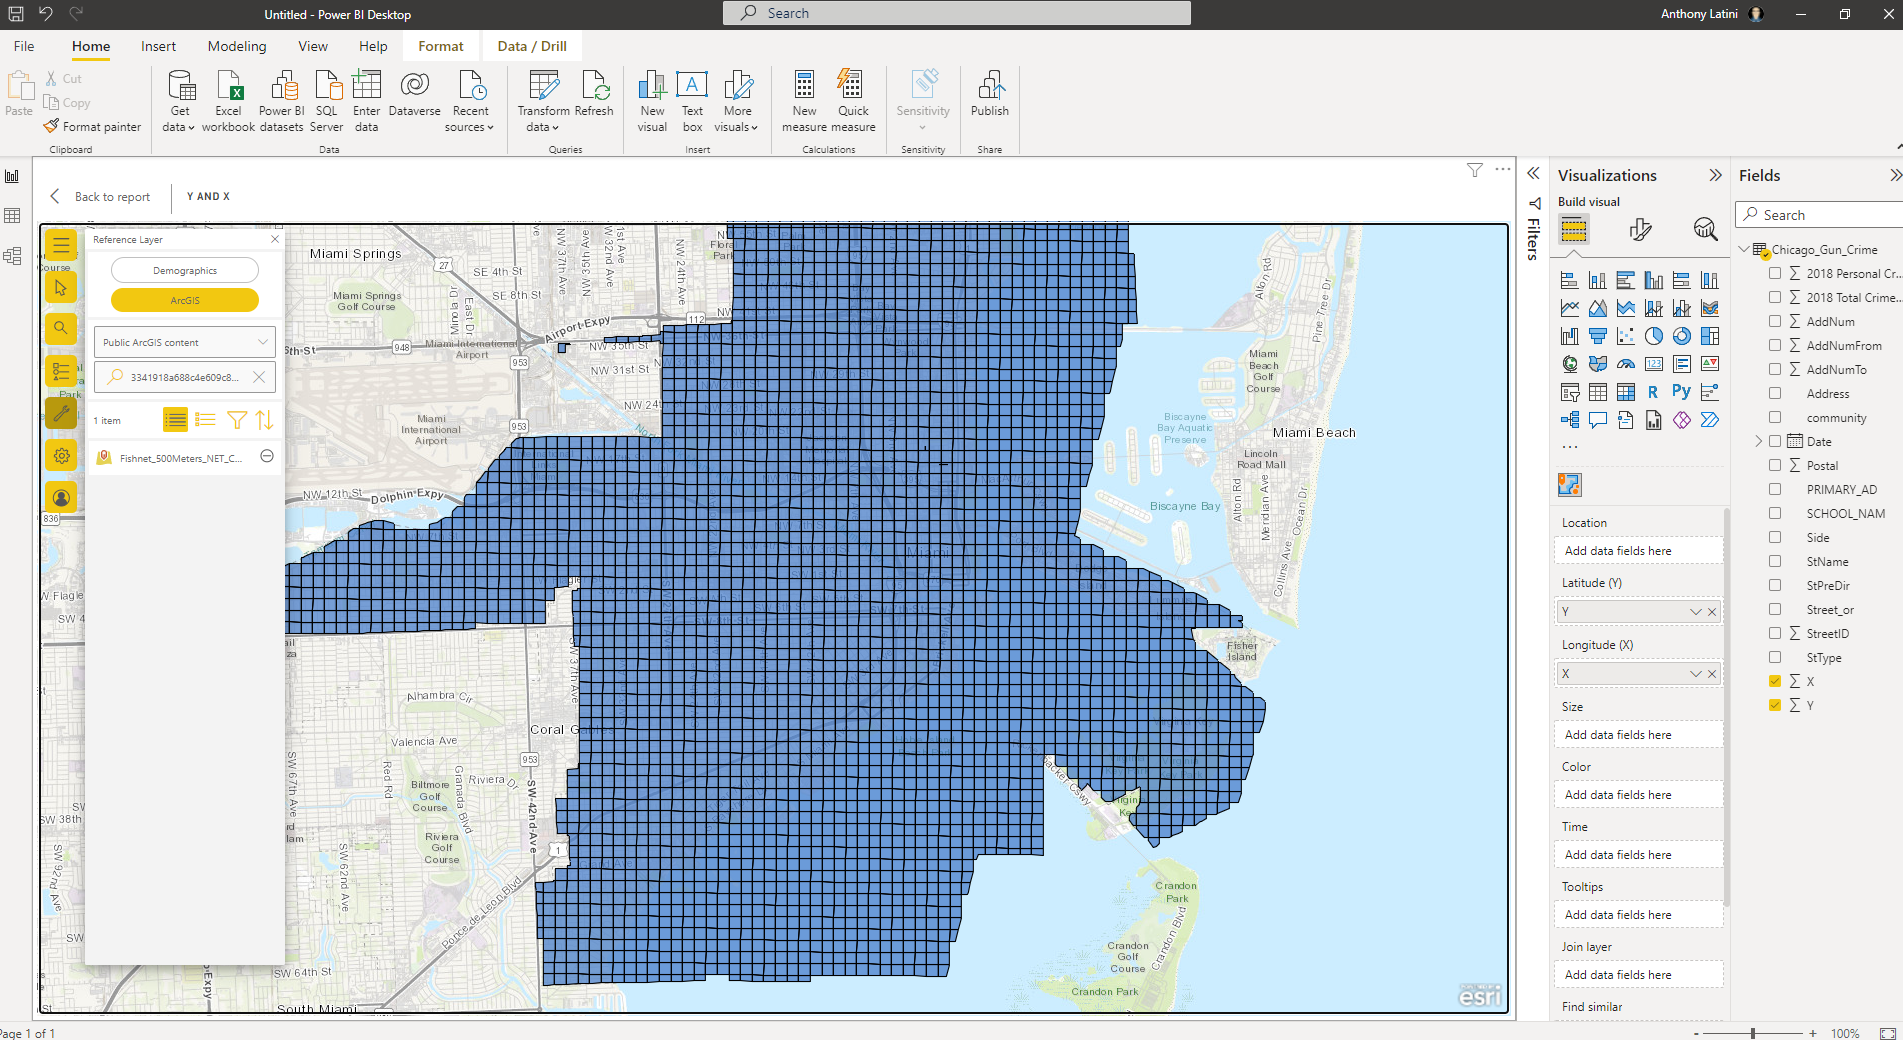Enable the Address field checkbox

coord(1775,393)
